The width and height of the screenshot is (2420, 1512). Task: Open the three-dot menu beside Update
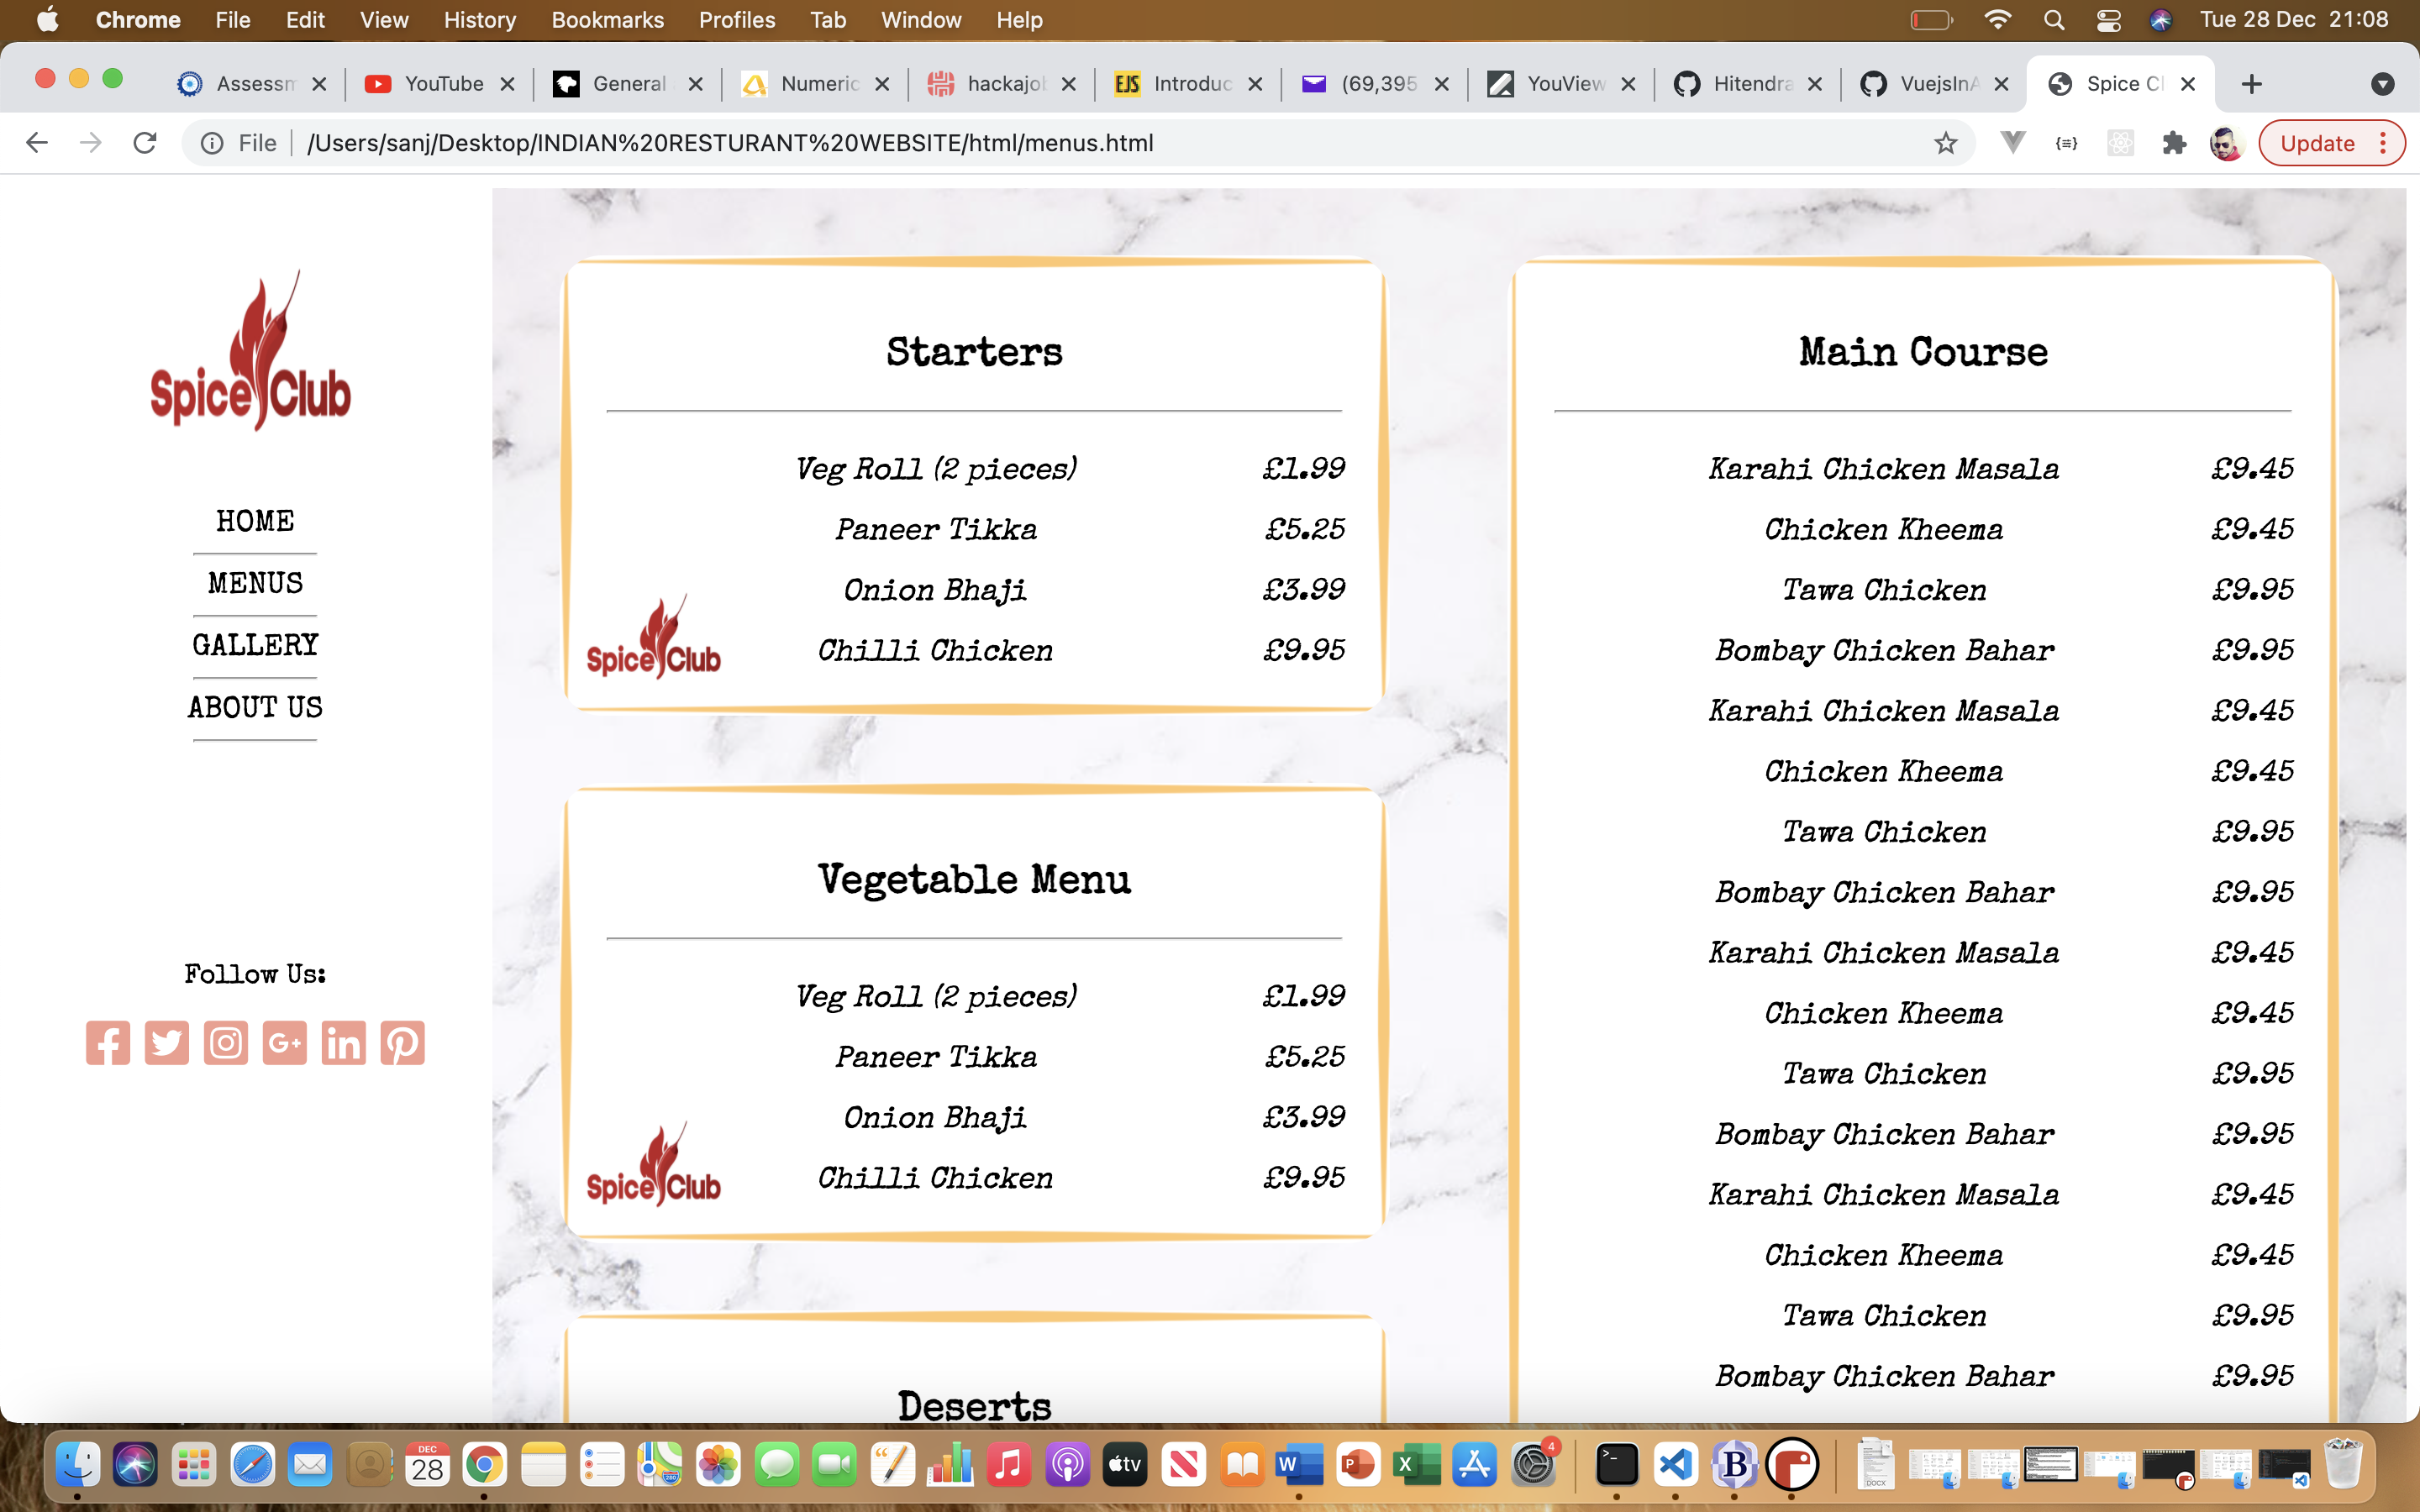pyautogui.click(x=2381, y=142)
